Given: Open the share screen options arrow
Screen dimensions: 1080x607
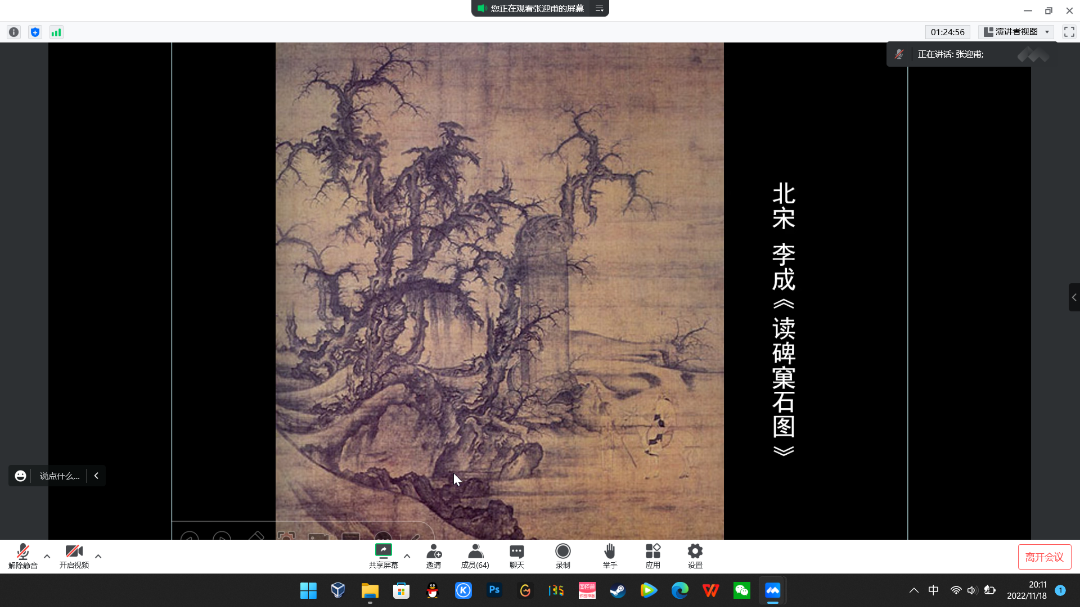Looking at the screenshot, I should [407, 556].
